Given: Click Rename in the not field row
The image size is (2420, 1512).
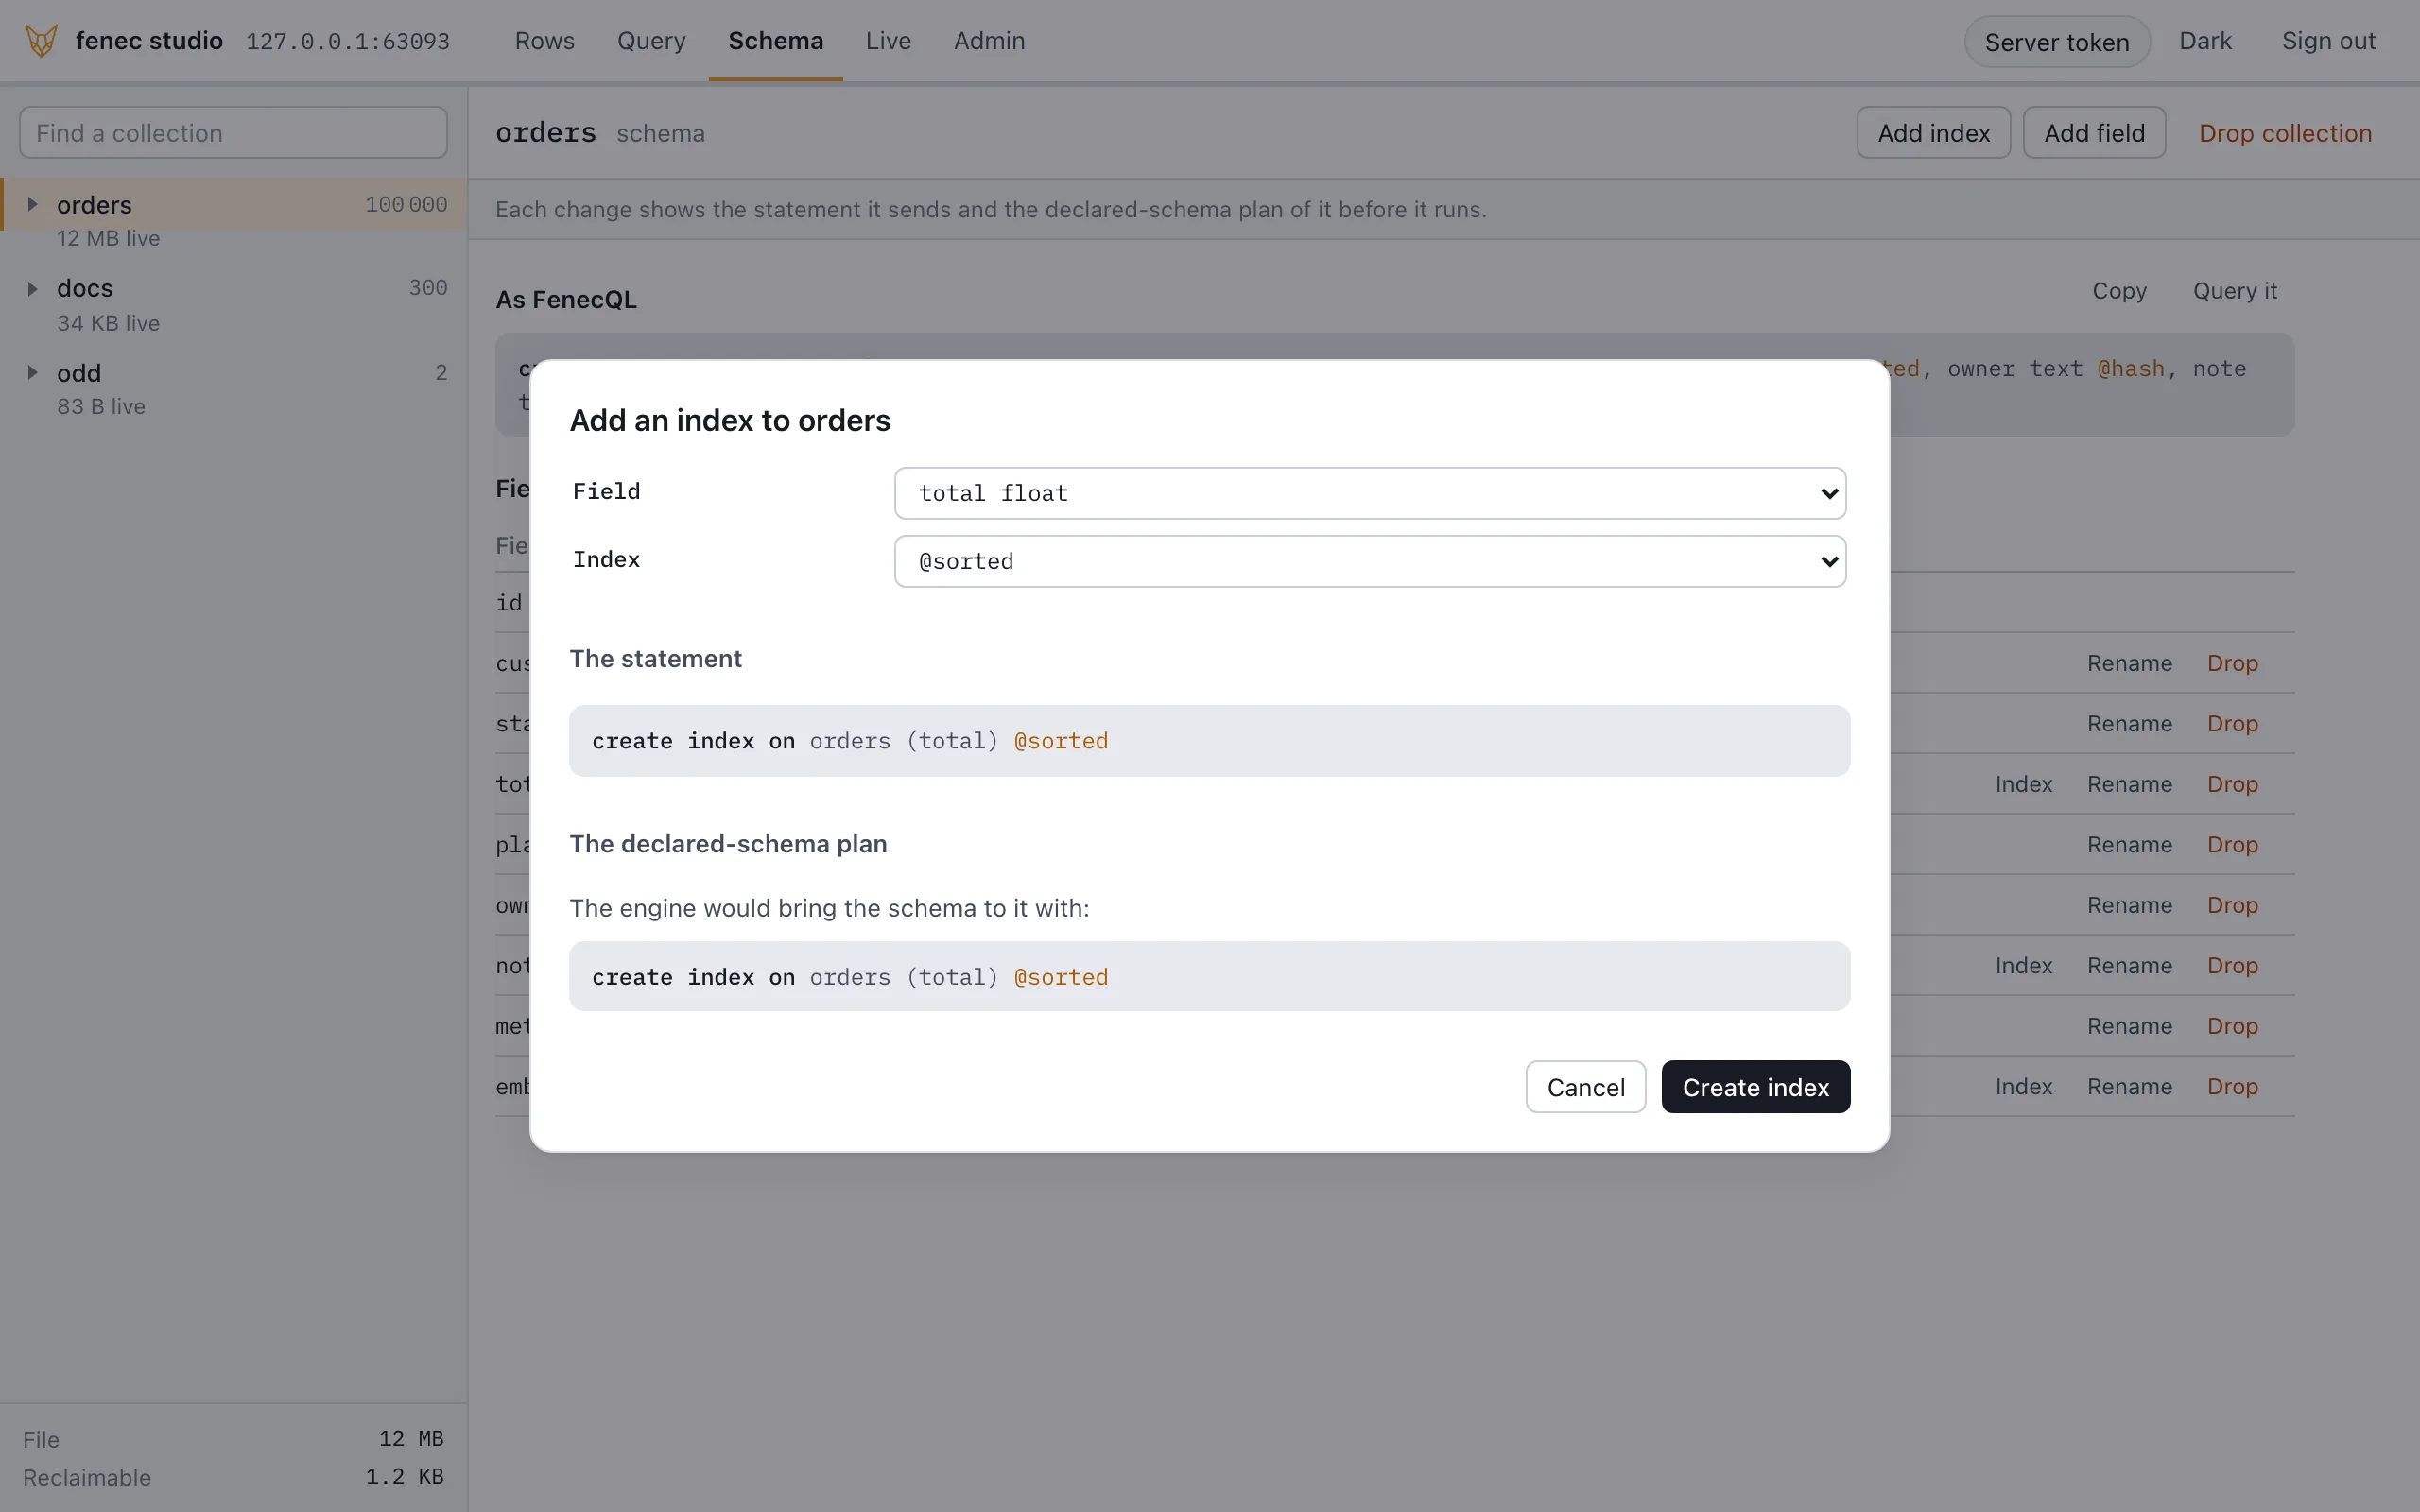Looking at the screenshot, I should pyautogui.click(x=2129, y=966).
